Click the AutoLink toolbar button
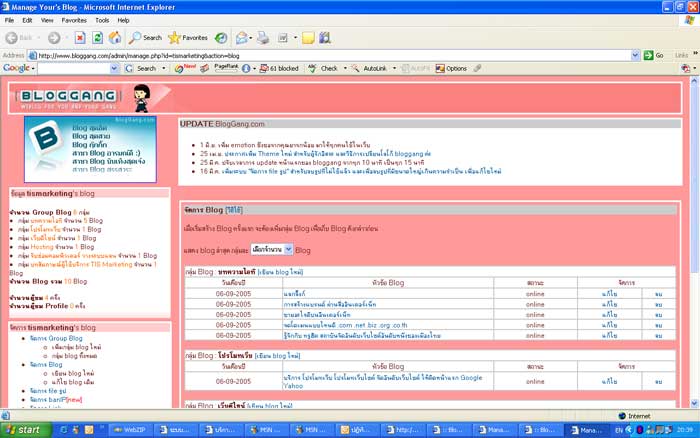Image resolution: width=700 pixels, height=438 pixels. click(370, 68)
